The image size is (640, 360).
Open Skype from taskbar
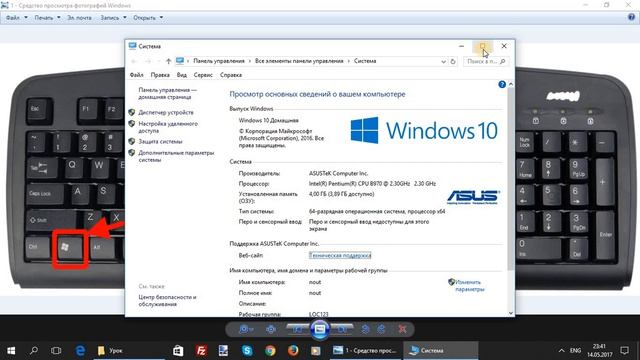pos(247,351)
